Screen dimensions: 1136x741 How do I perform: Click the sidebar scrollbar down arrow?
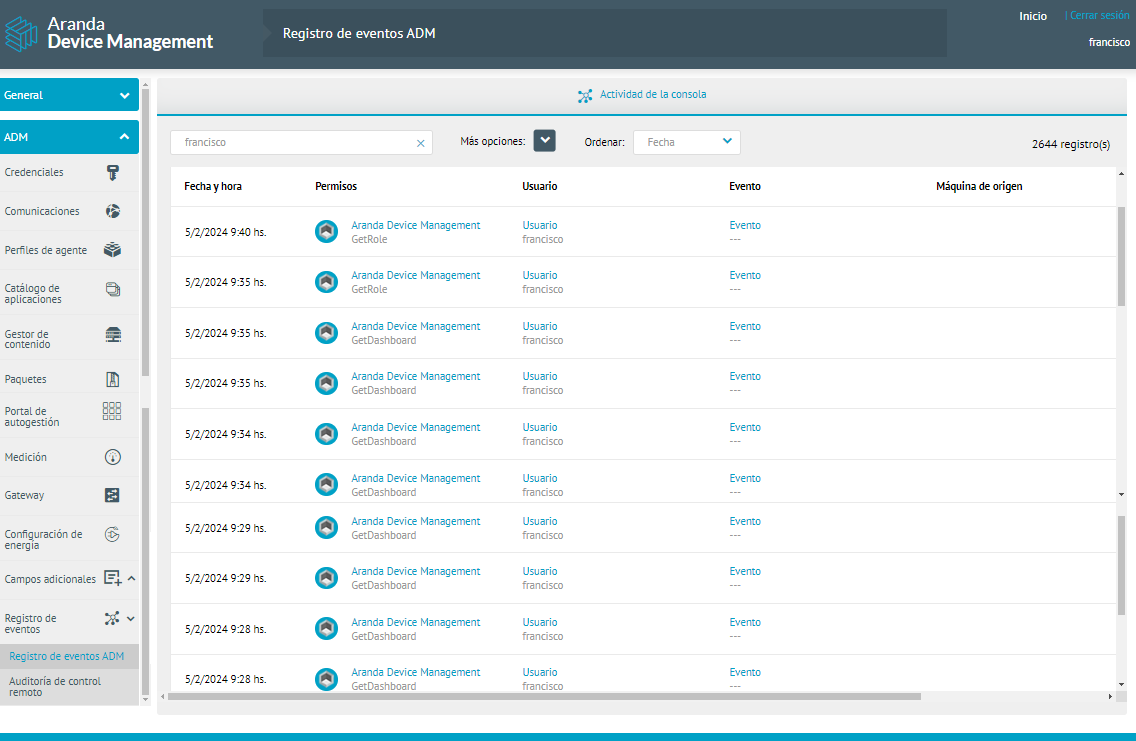pyautogui.click(x=145, y=699)
